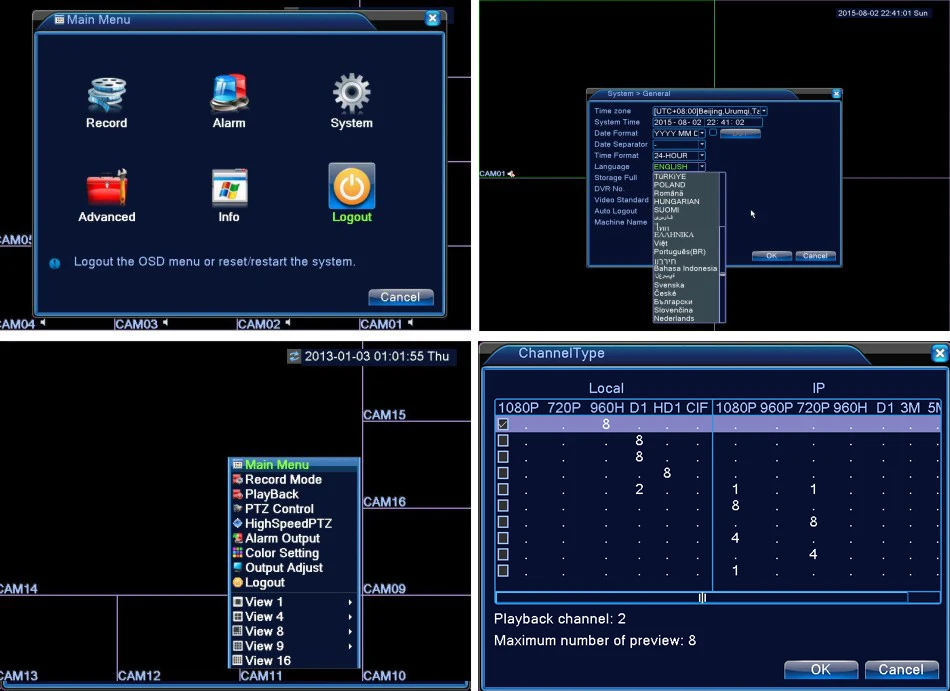950x691 pixels.
Task: Choose Bahasa Indonesia from the language list
Action: pos(685,268)
